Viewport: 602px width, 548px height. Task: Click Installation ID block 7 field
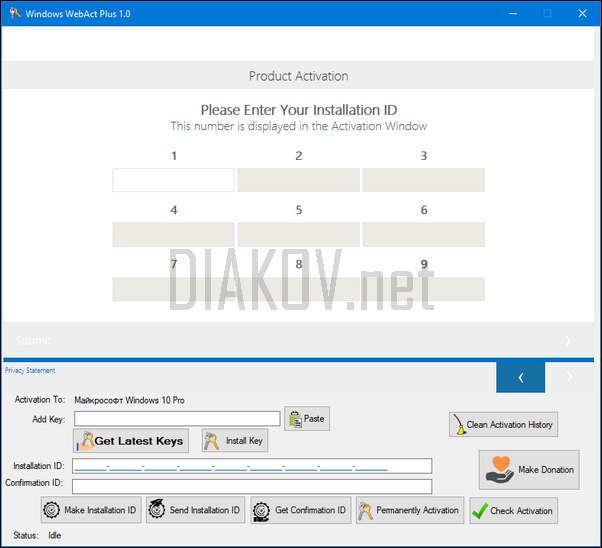[174, 289]
